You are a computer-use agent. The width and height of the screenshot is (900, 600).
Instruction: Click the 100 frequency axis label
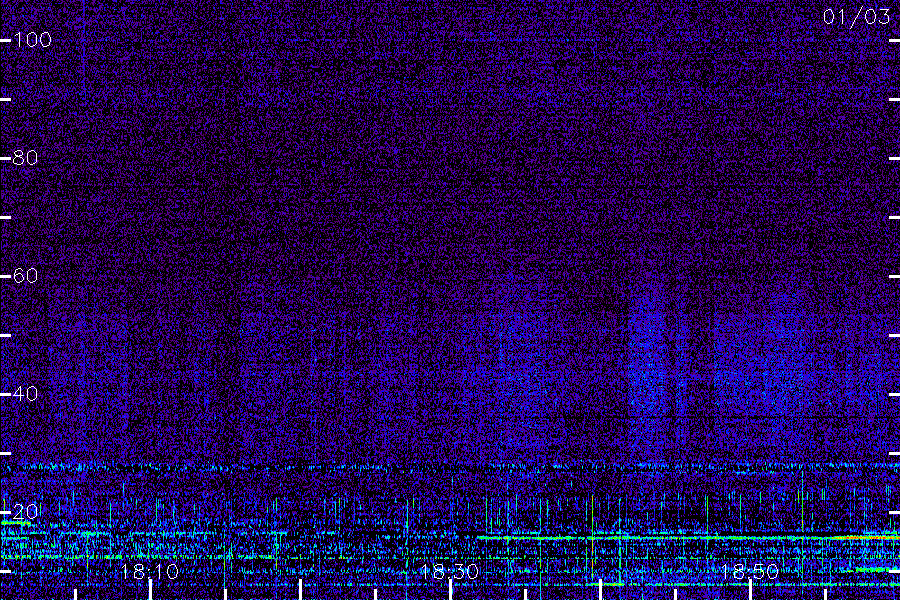(x=32, y=40)
